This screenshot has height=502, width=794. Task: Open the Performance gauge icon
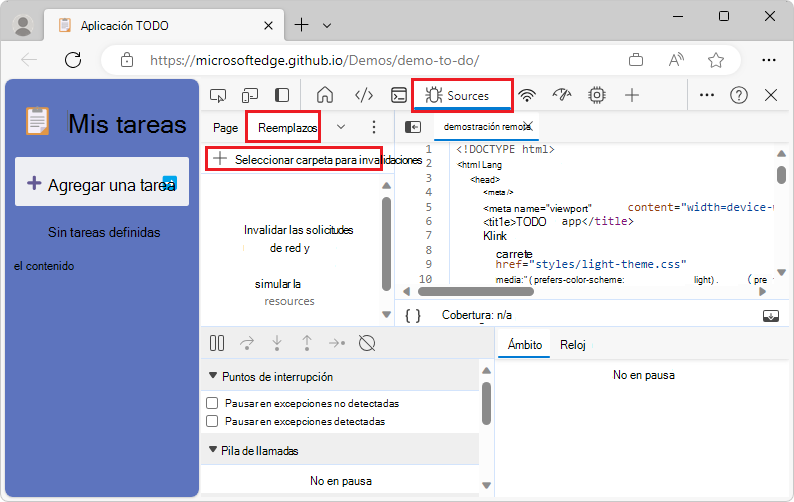pyautogui.click(x=561, y=96)
